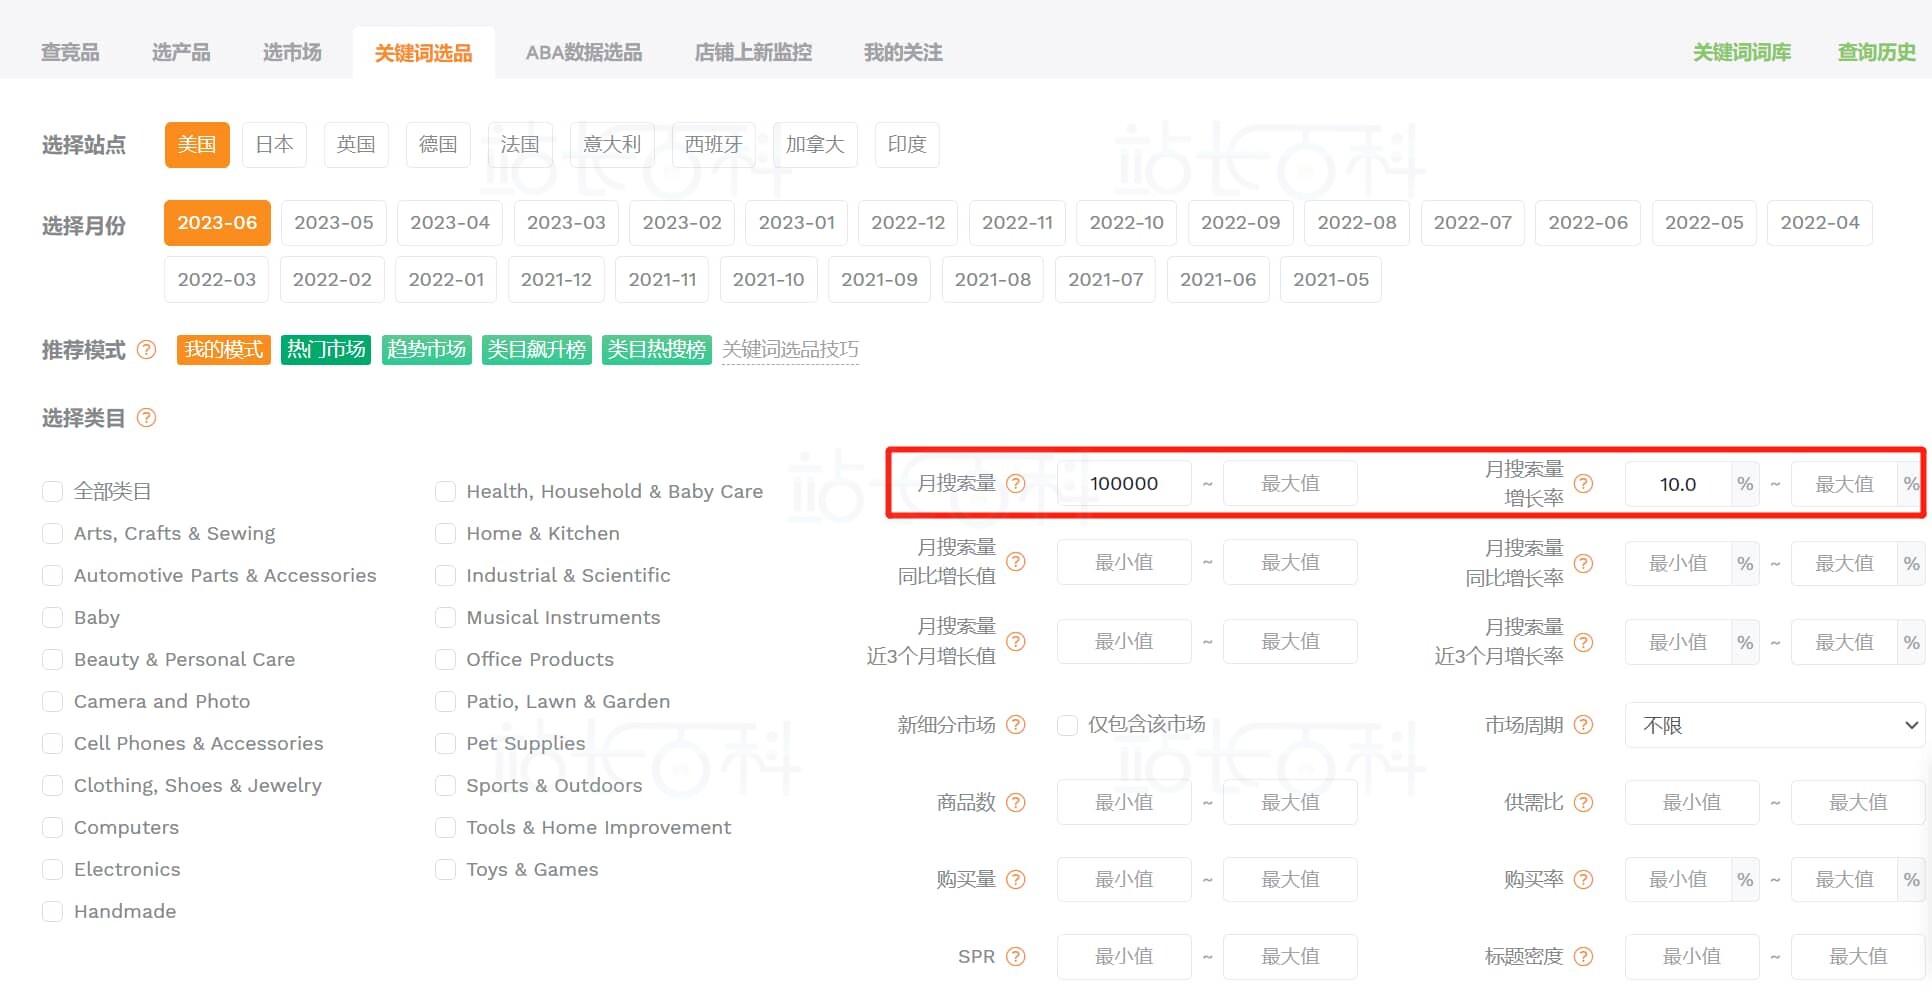Click the 月搜索量 input showing 100000

click(x=1126, y=483)
